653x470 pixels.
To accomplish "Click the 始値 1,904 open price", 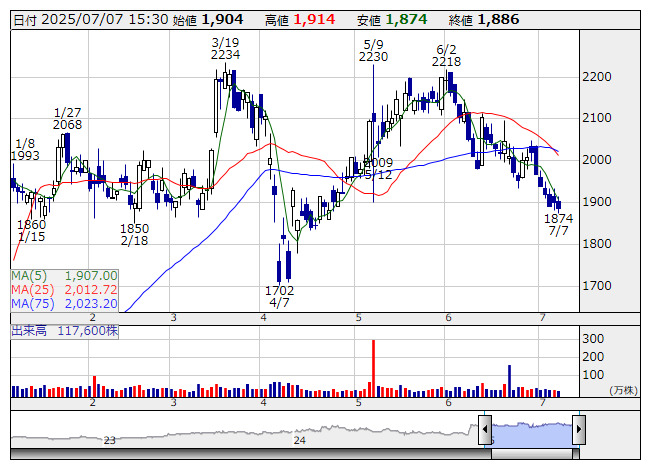I will [x=208, y=20].
